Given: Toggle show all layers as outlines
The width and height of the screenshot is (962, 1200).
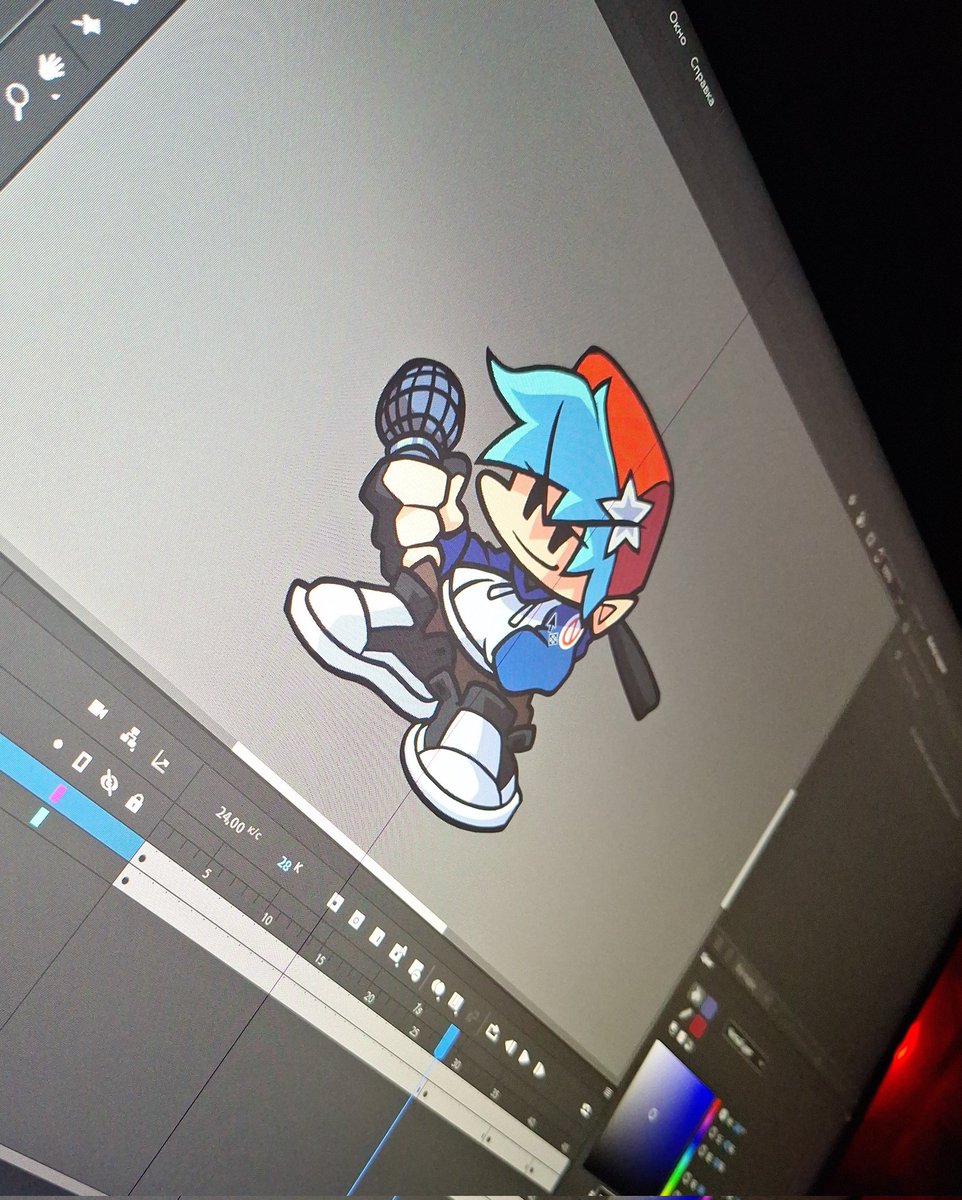Looking at the screenshot, I should click(x=83, y=763).
